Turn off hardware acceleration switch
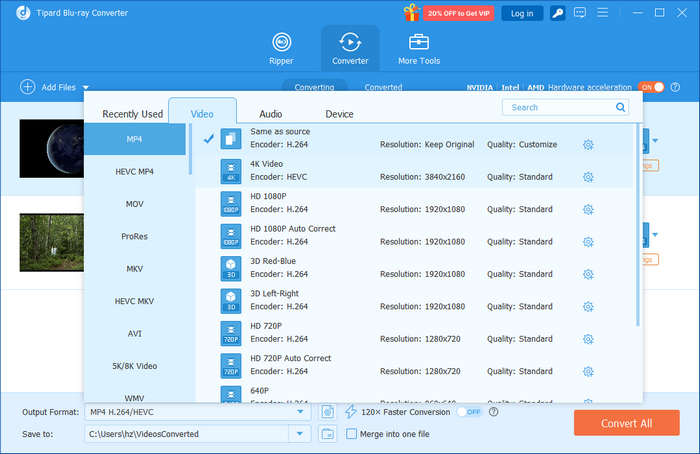Viewport: 700px width, 454px height. [651, 87]
